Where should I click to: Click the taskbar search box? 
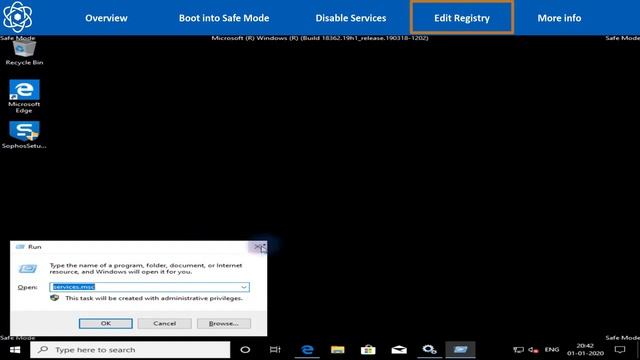click(130, 350)
